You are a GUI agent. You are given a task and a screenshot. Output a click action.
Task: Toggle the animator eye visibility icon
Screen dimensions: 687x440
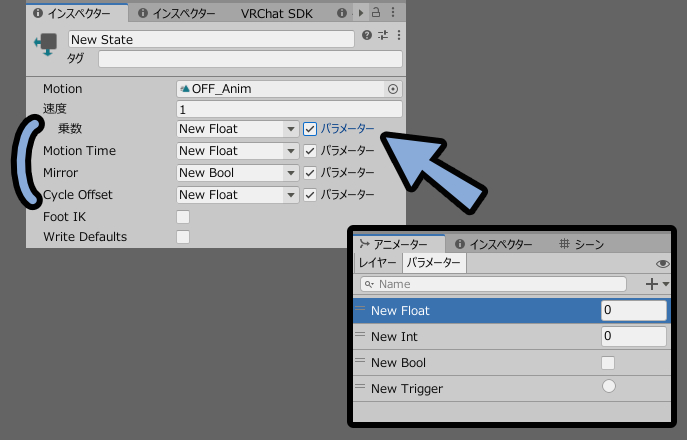[662, 263]
